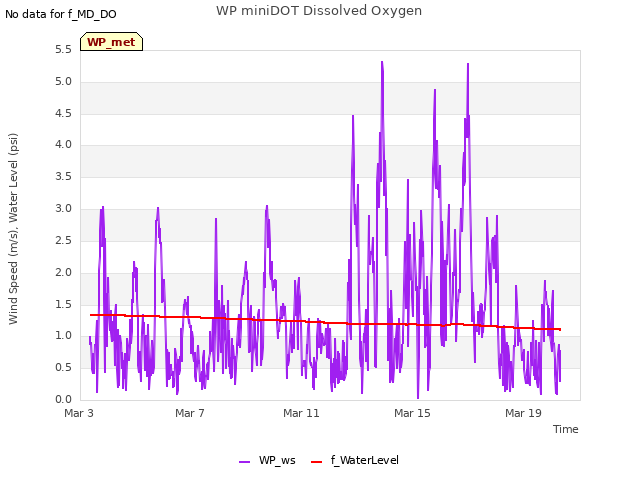Click the 3.0 y-axis tick label
This screenshot has height=480, width=640.
[63, 209]
